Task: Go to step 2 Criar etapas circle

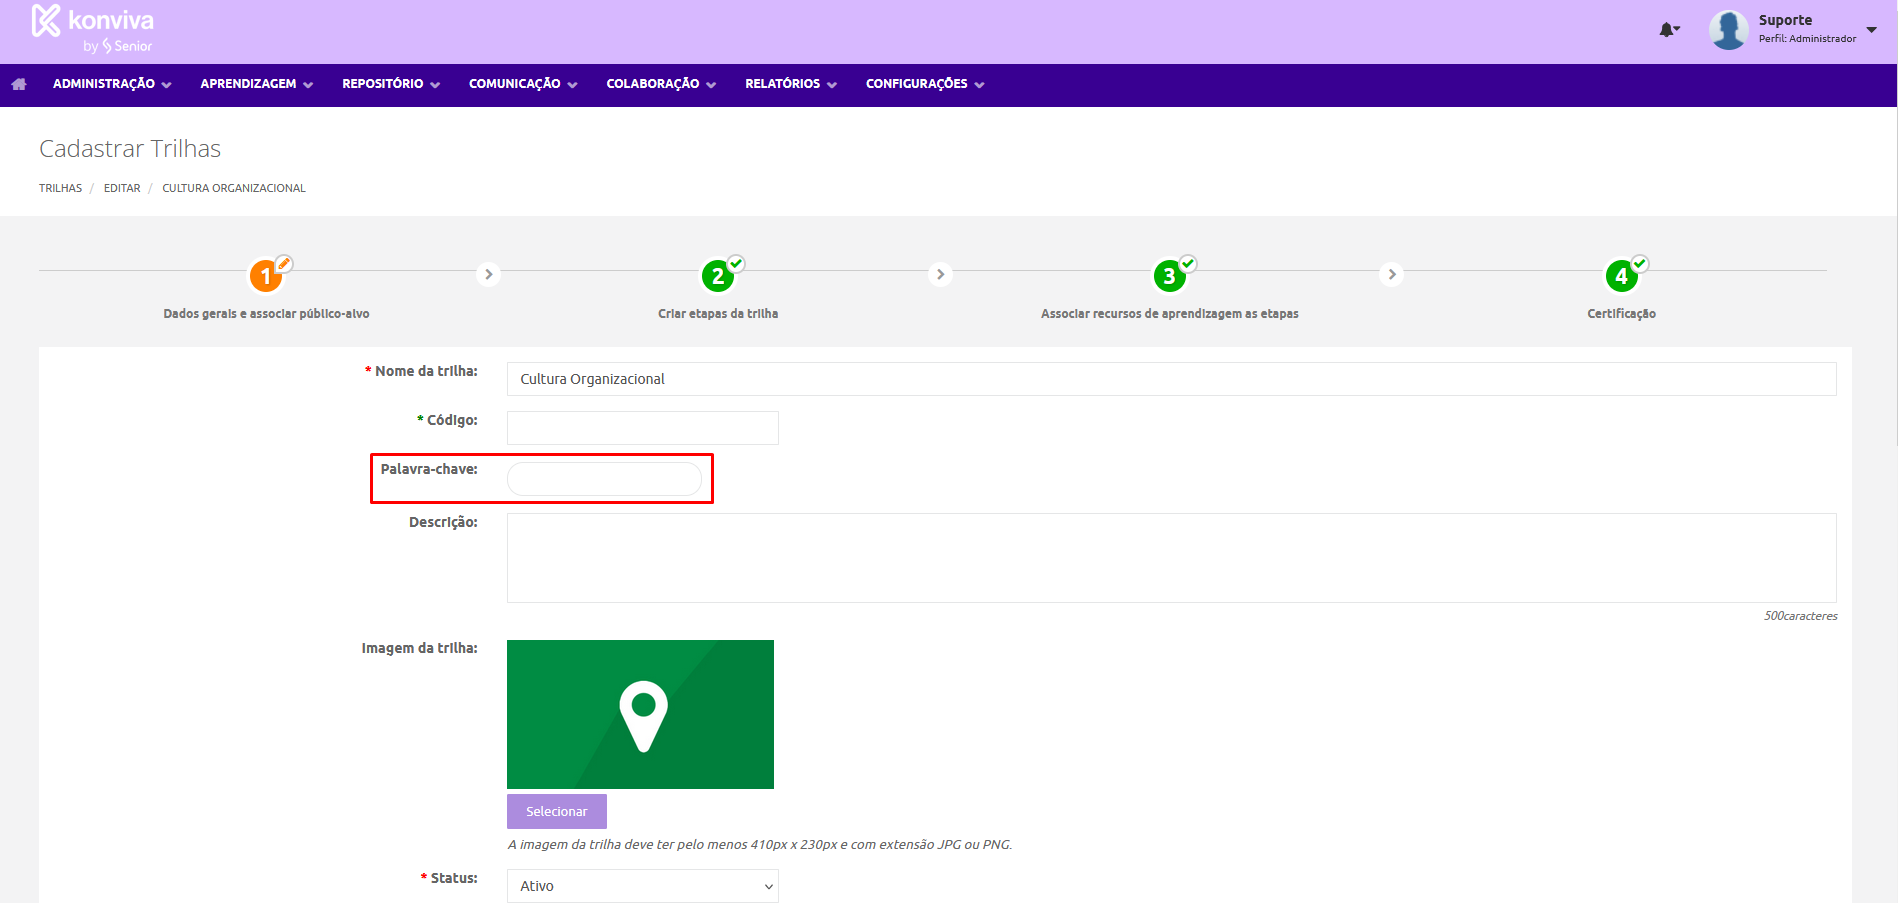Action: (x=717, y=275)
